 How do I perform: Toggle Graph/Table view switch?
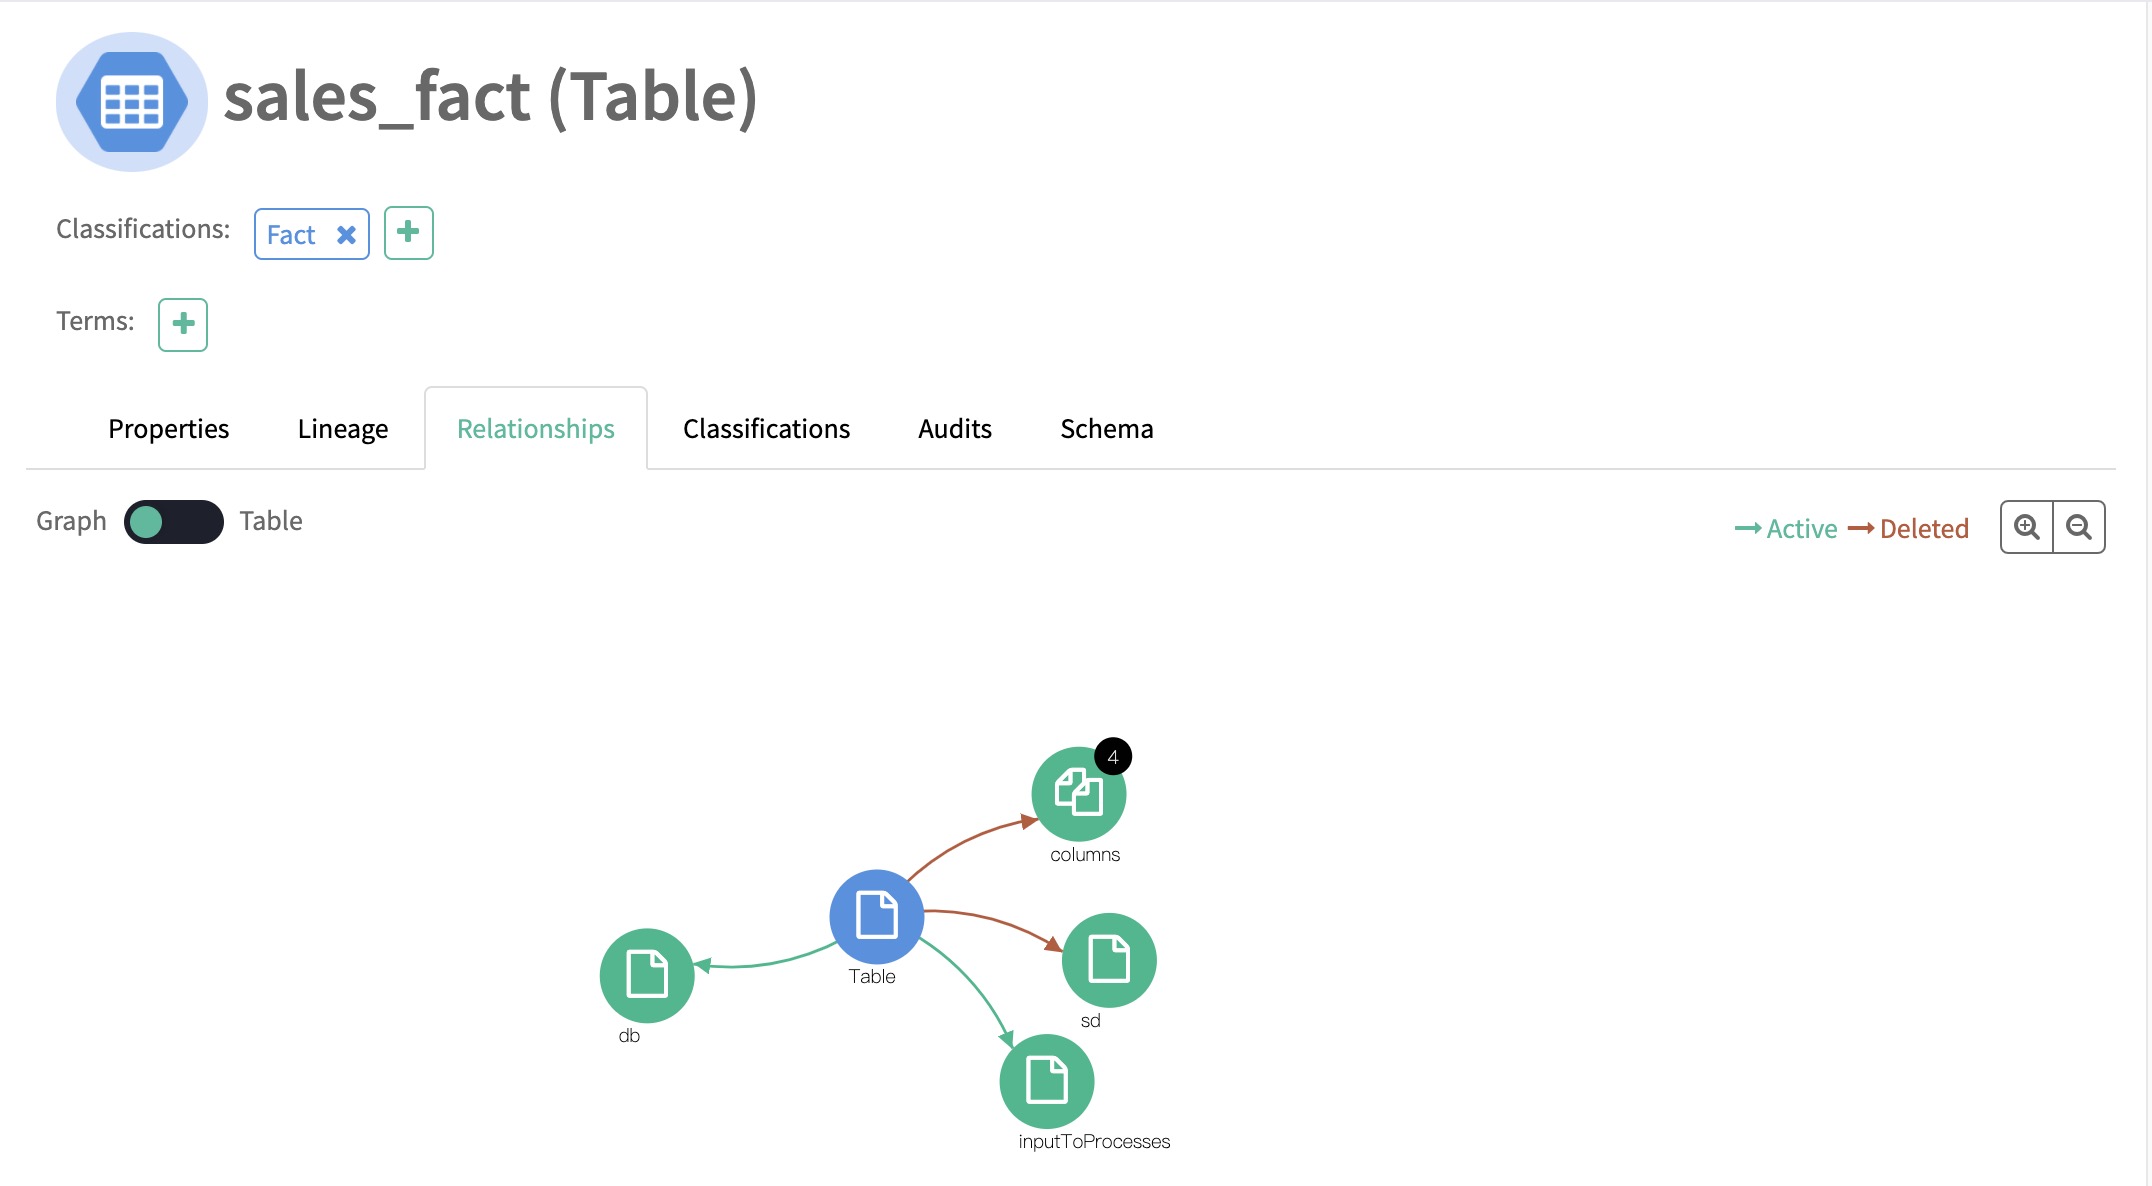point(174,522)
